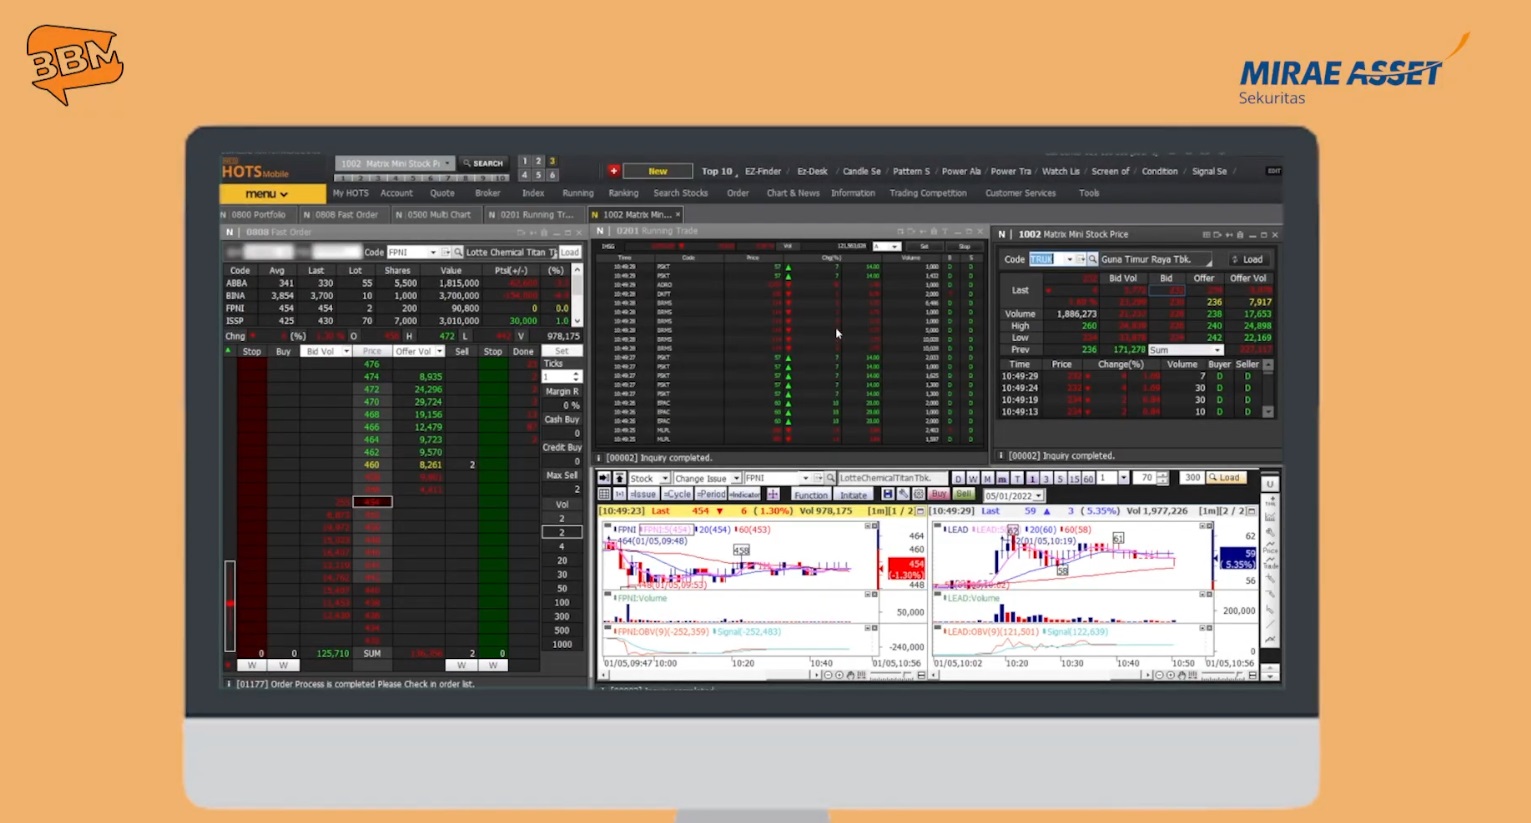The image size is (1531, 823).
Task: Click the crosshair icon next to Indicator button
Action: coord(773,495)
